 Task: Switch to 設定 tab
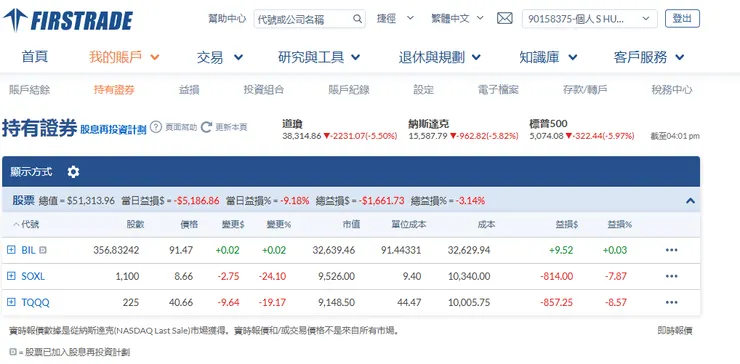click(x=423, y=90)
